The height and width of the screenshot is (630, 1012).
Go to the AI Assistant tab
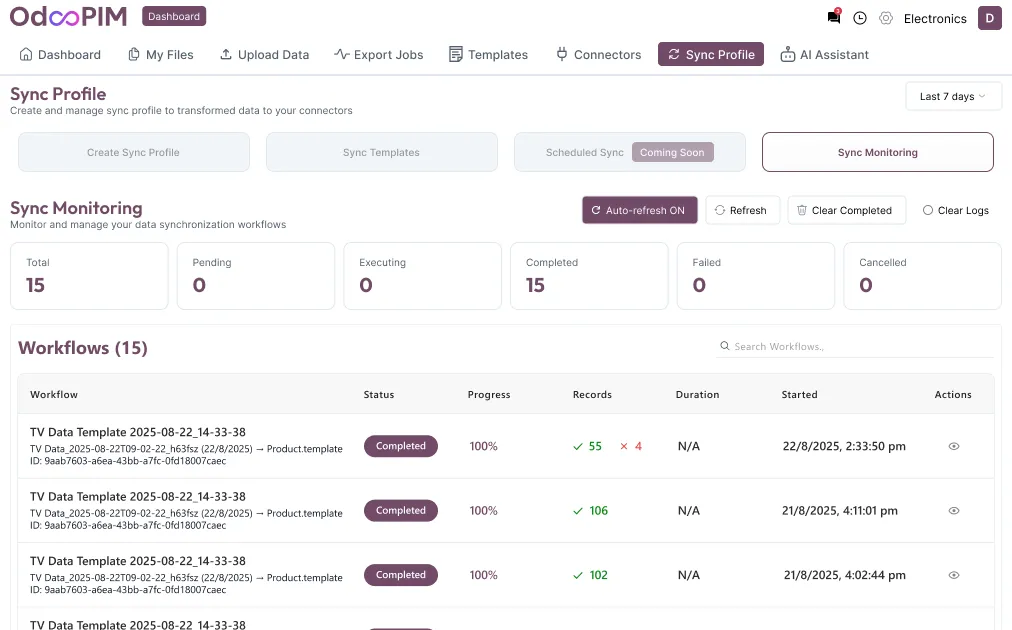point(824,54)
